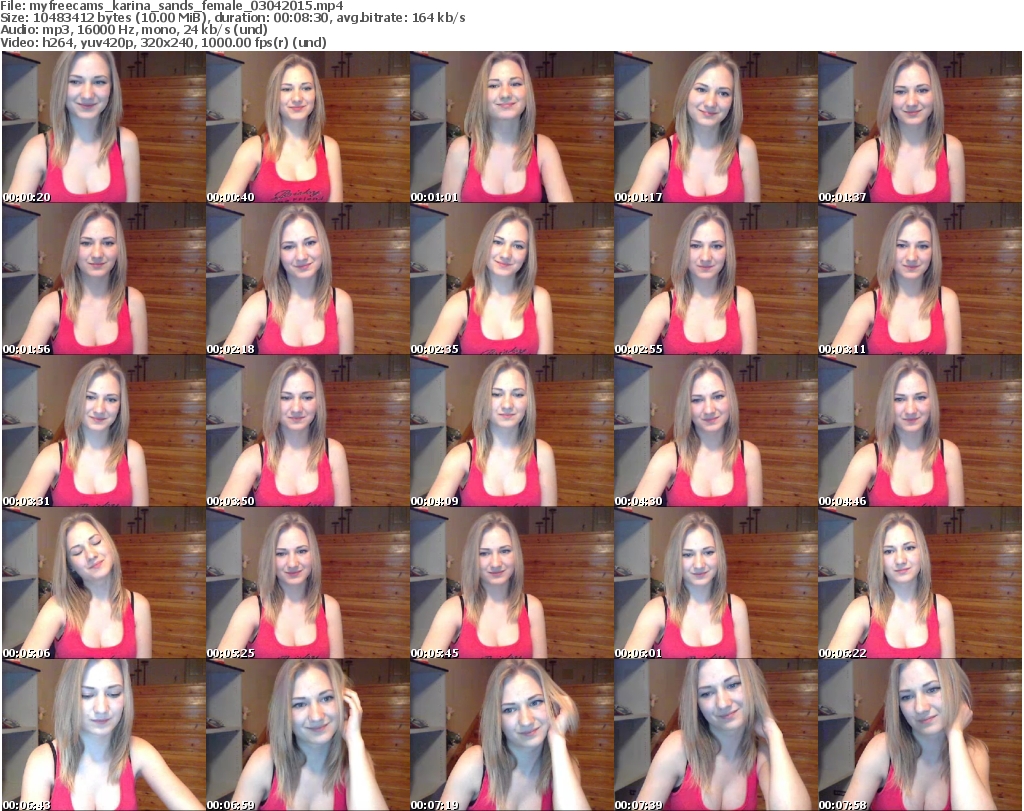Pick the frame timestamped 00:03:50
The width and height of the screenshot is (1024, 811).
(x=308, y=431)
